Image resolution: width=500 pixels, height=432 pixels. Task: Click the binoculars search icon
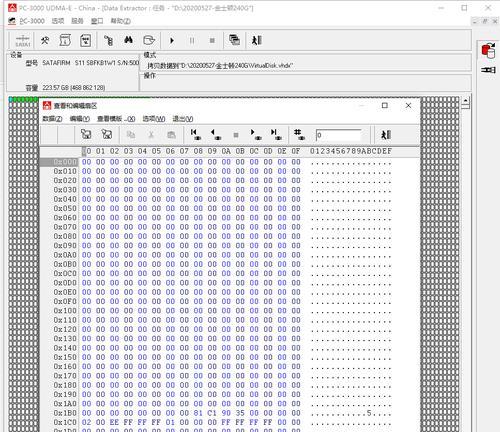pyautogui.click(x=128, y=41)
